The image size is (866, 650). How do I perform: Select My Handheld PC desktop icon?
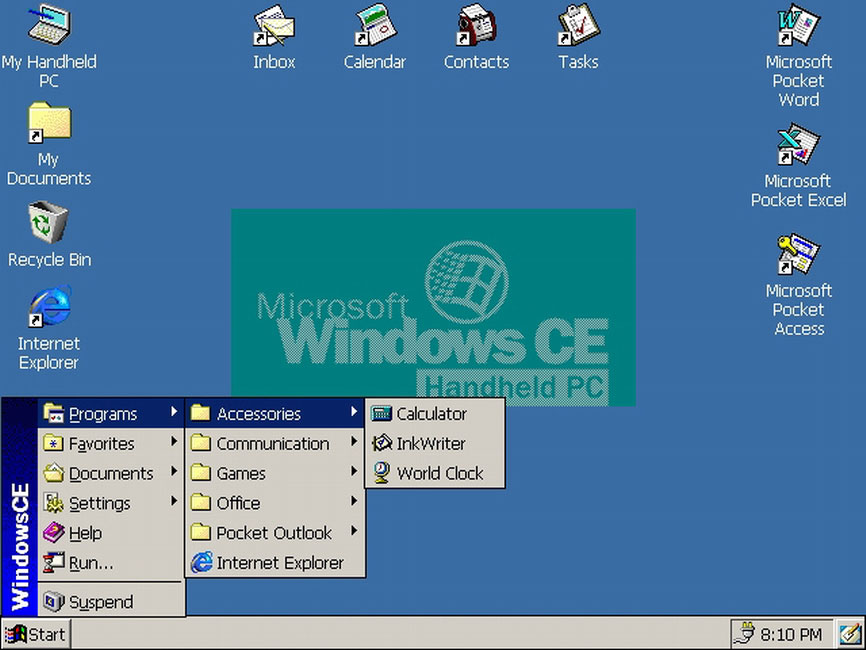[48, 28]
